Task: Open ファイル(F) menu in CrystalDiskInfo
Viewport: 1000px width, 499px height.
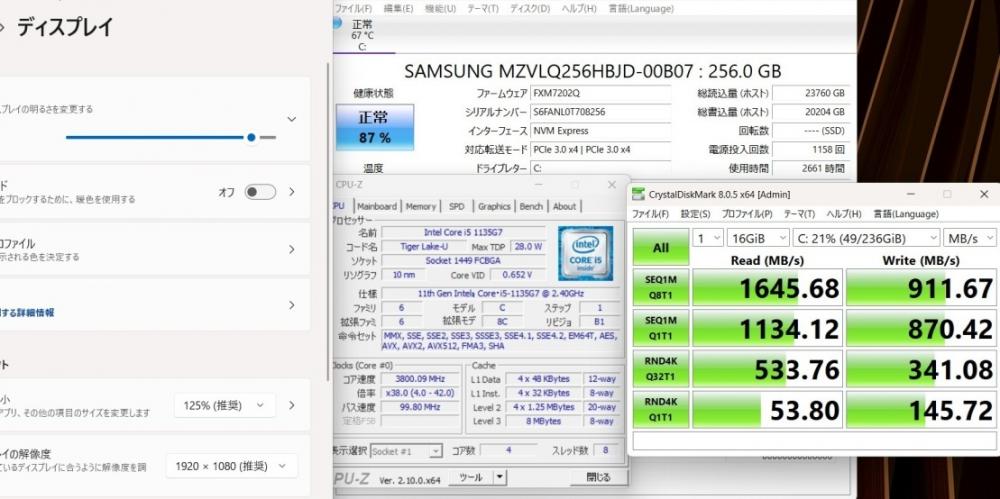Action: pyautogui.click(x=353, y=9)
